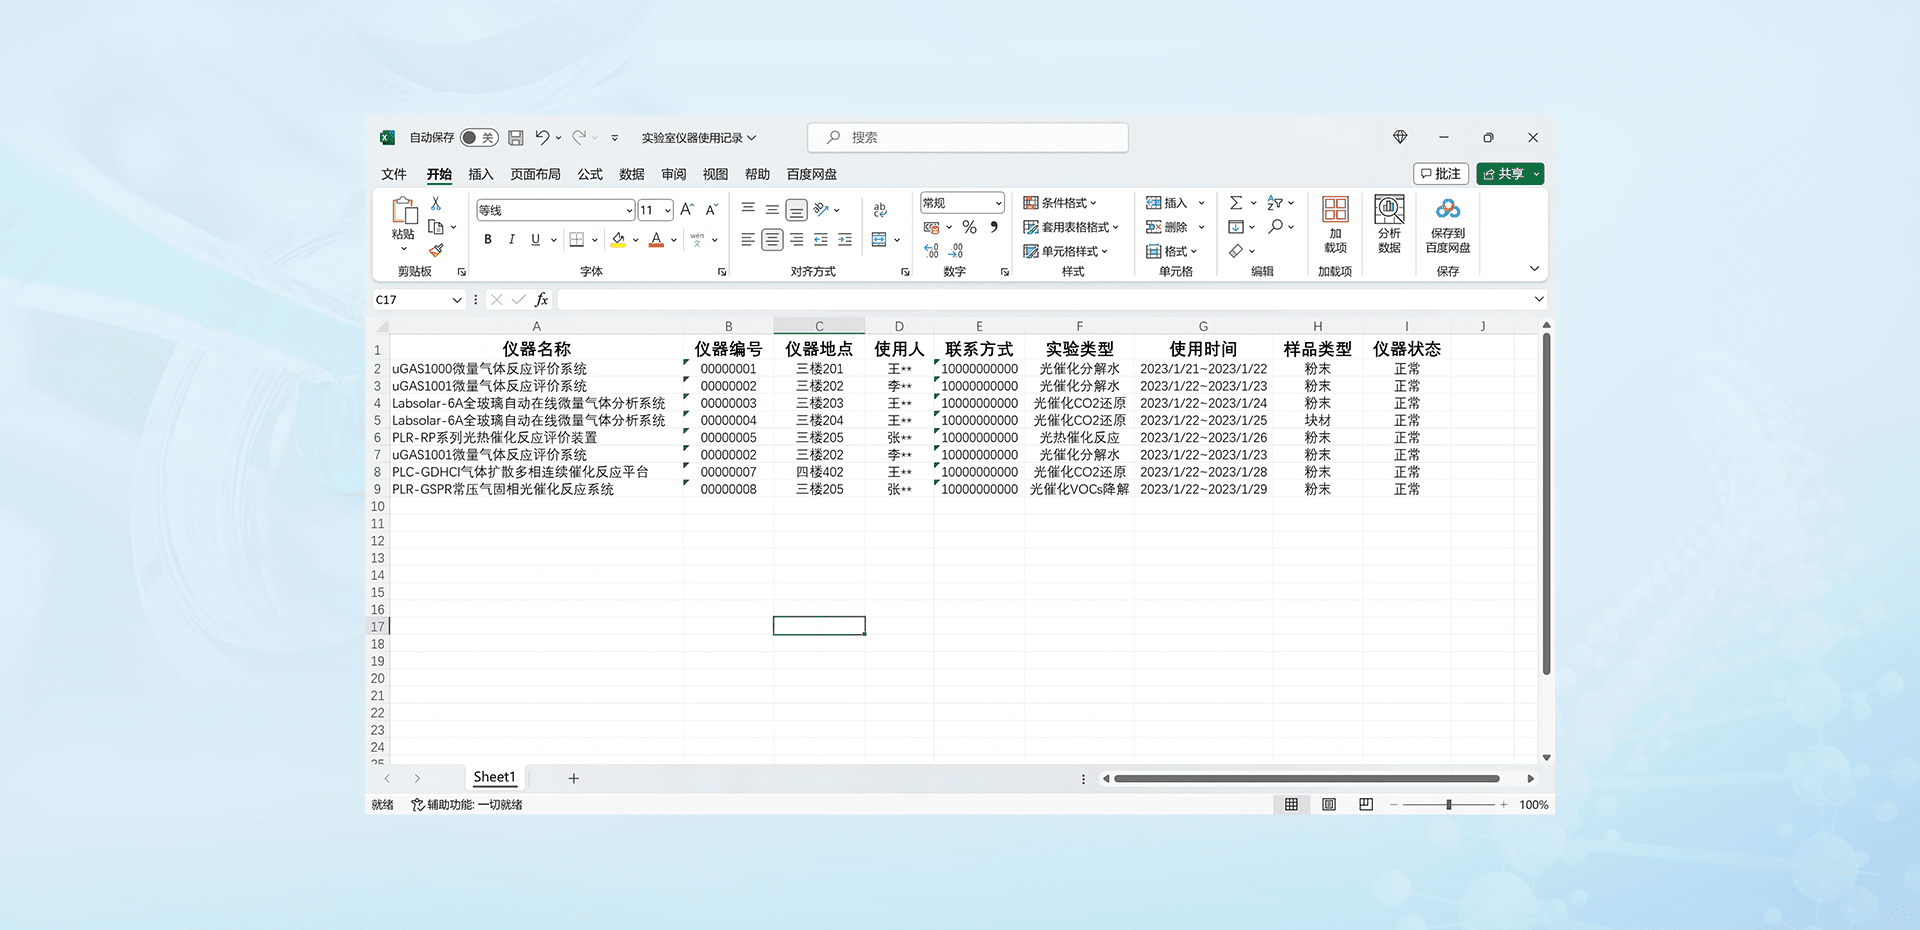Viewport: 1920px width, 930px height.
Task: Click the Cut scissors icon
Action: [x=436, y=203]
